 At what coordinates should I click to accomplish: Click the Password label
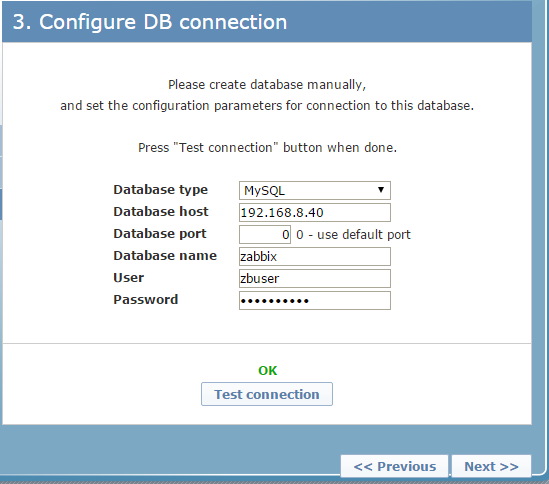pyautogui.click(x=146, y=299)
